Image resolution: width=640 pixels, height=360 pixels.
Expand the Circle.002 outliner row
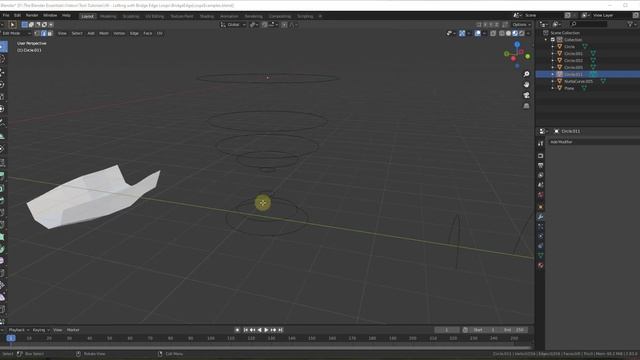553,60
